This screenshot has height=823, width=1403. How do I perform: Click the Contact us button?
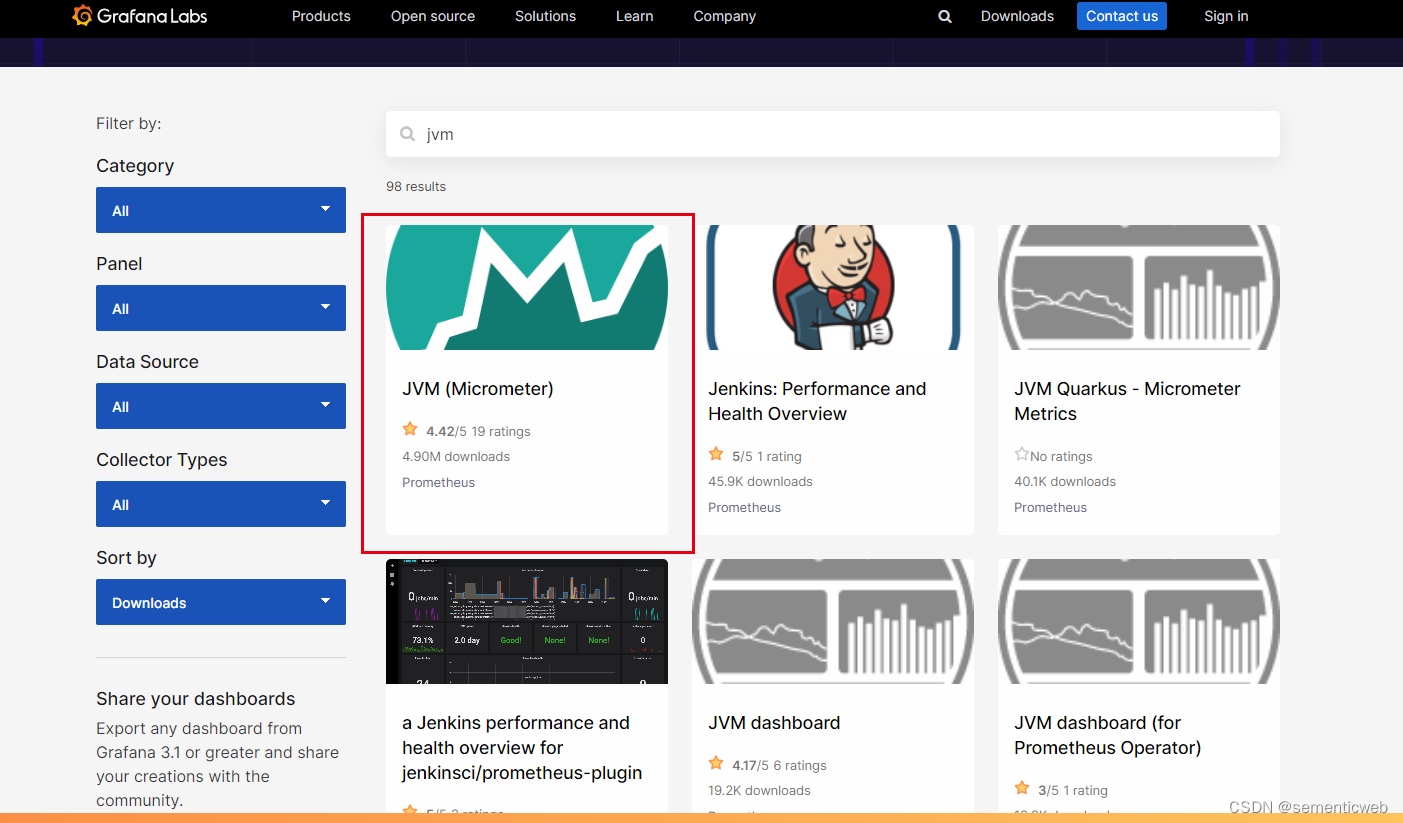pos(1122,16)
